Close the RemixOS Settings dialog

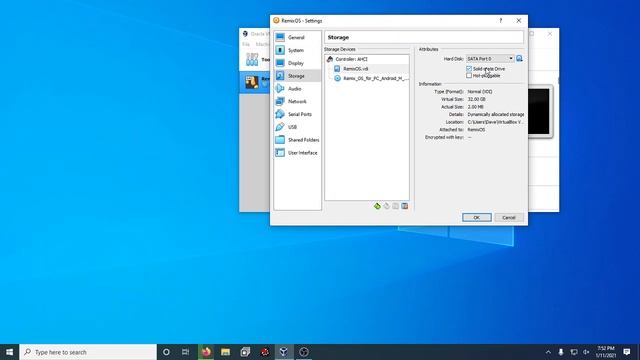pyautogui.click(x=519, y=20)
